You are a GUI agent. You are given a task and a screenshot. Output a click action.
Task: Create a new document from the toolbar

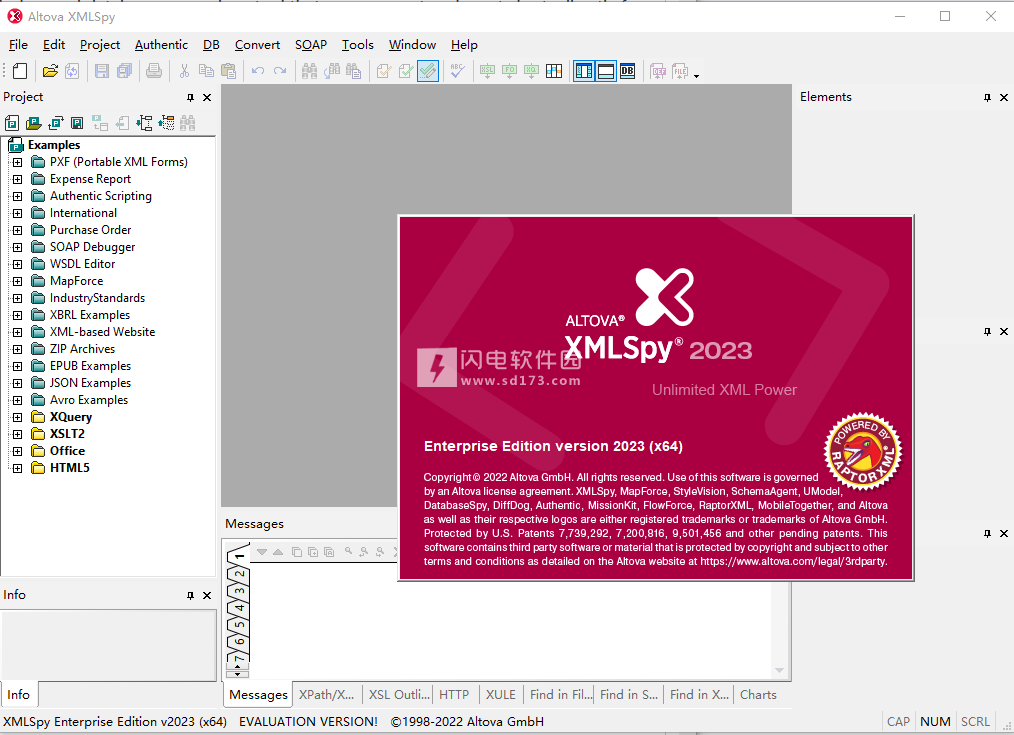click(x=20, y=70)
